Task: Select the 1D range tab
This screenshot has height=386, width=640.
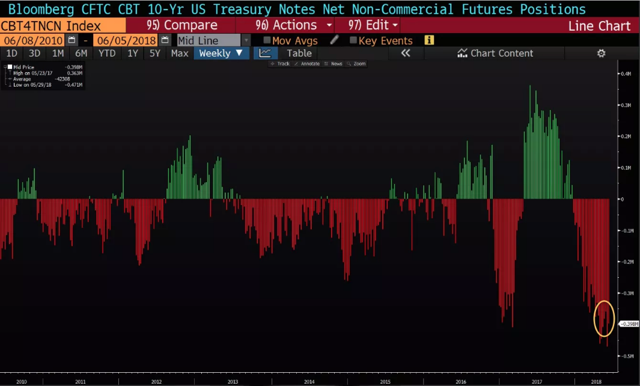Action: click(11, 53)
